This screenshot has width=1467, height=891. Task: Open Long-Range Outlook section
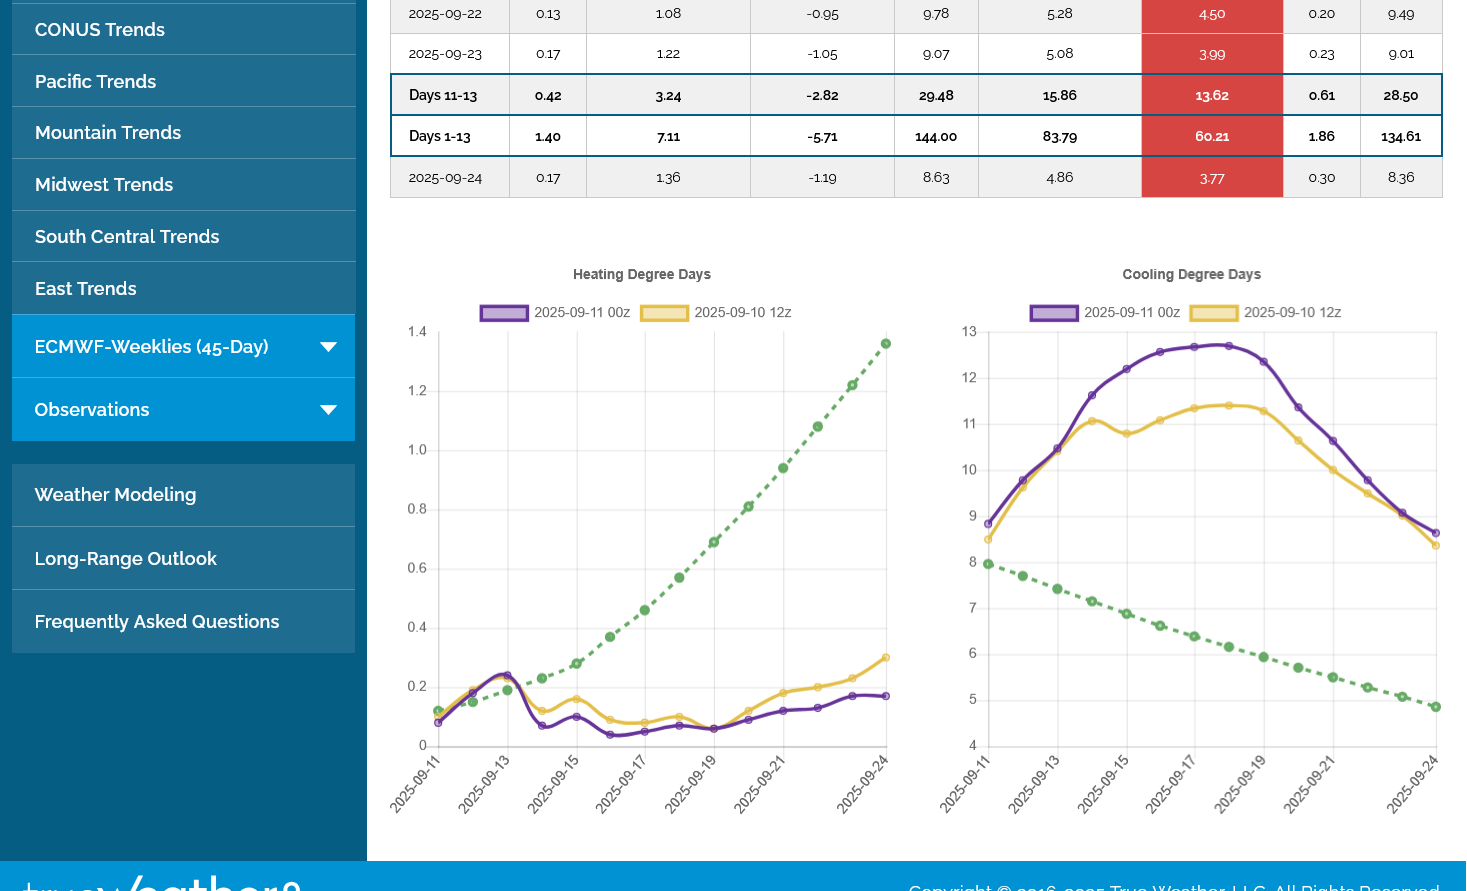(125, 559)
